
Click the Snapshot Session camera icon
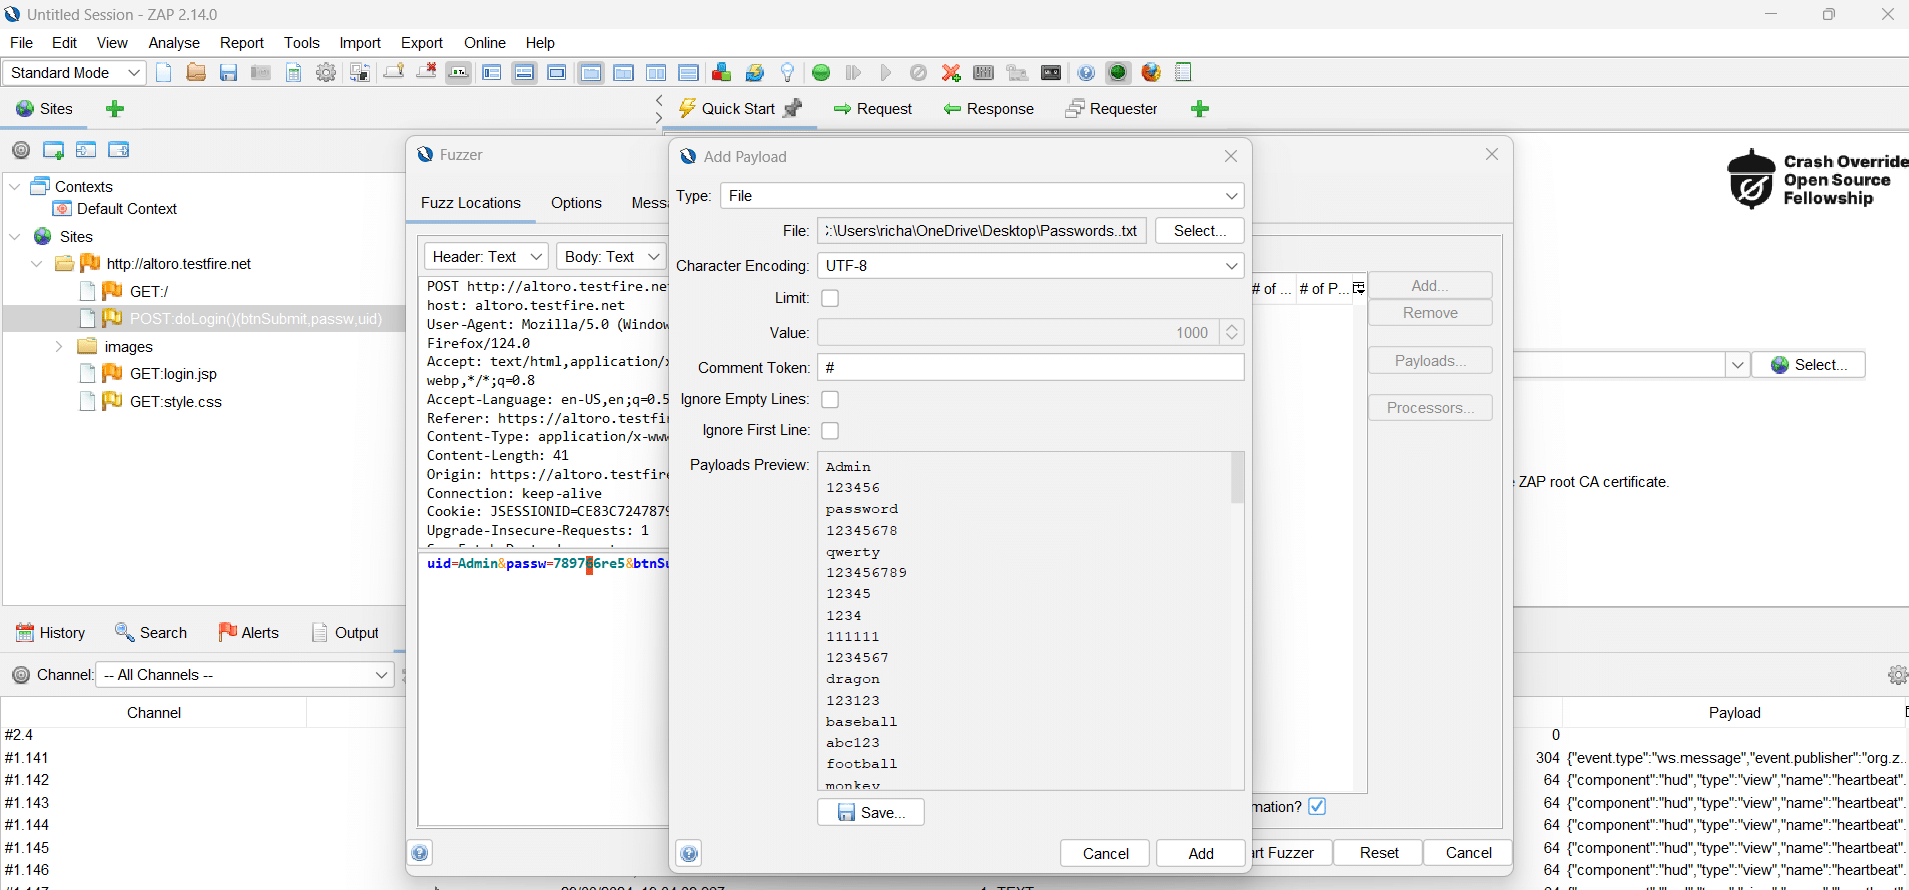point(261,72)
